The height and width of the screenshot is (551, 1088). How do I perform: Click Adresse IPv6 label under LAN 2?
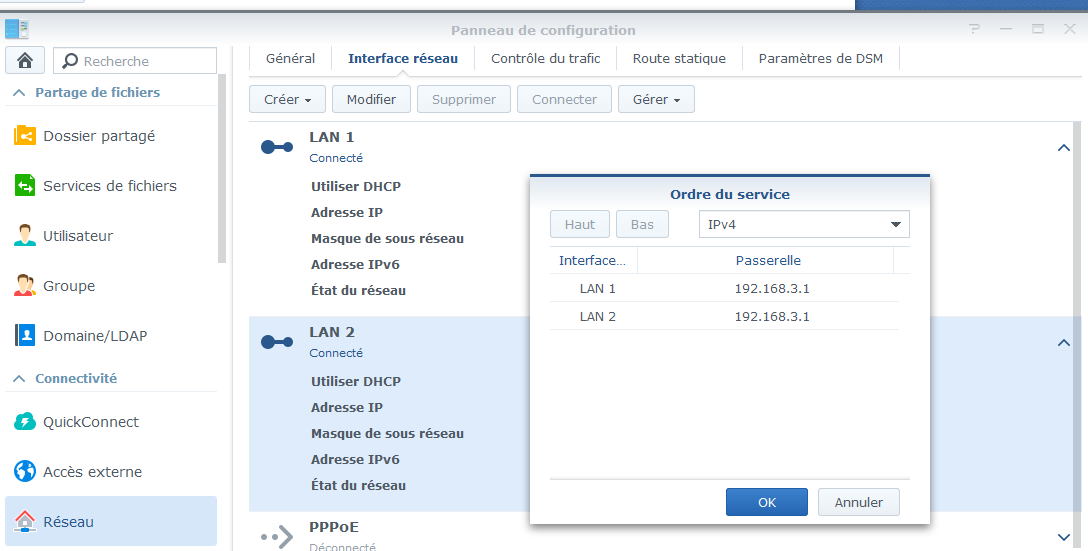(355, 459)
